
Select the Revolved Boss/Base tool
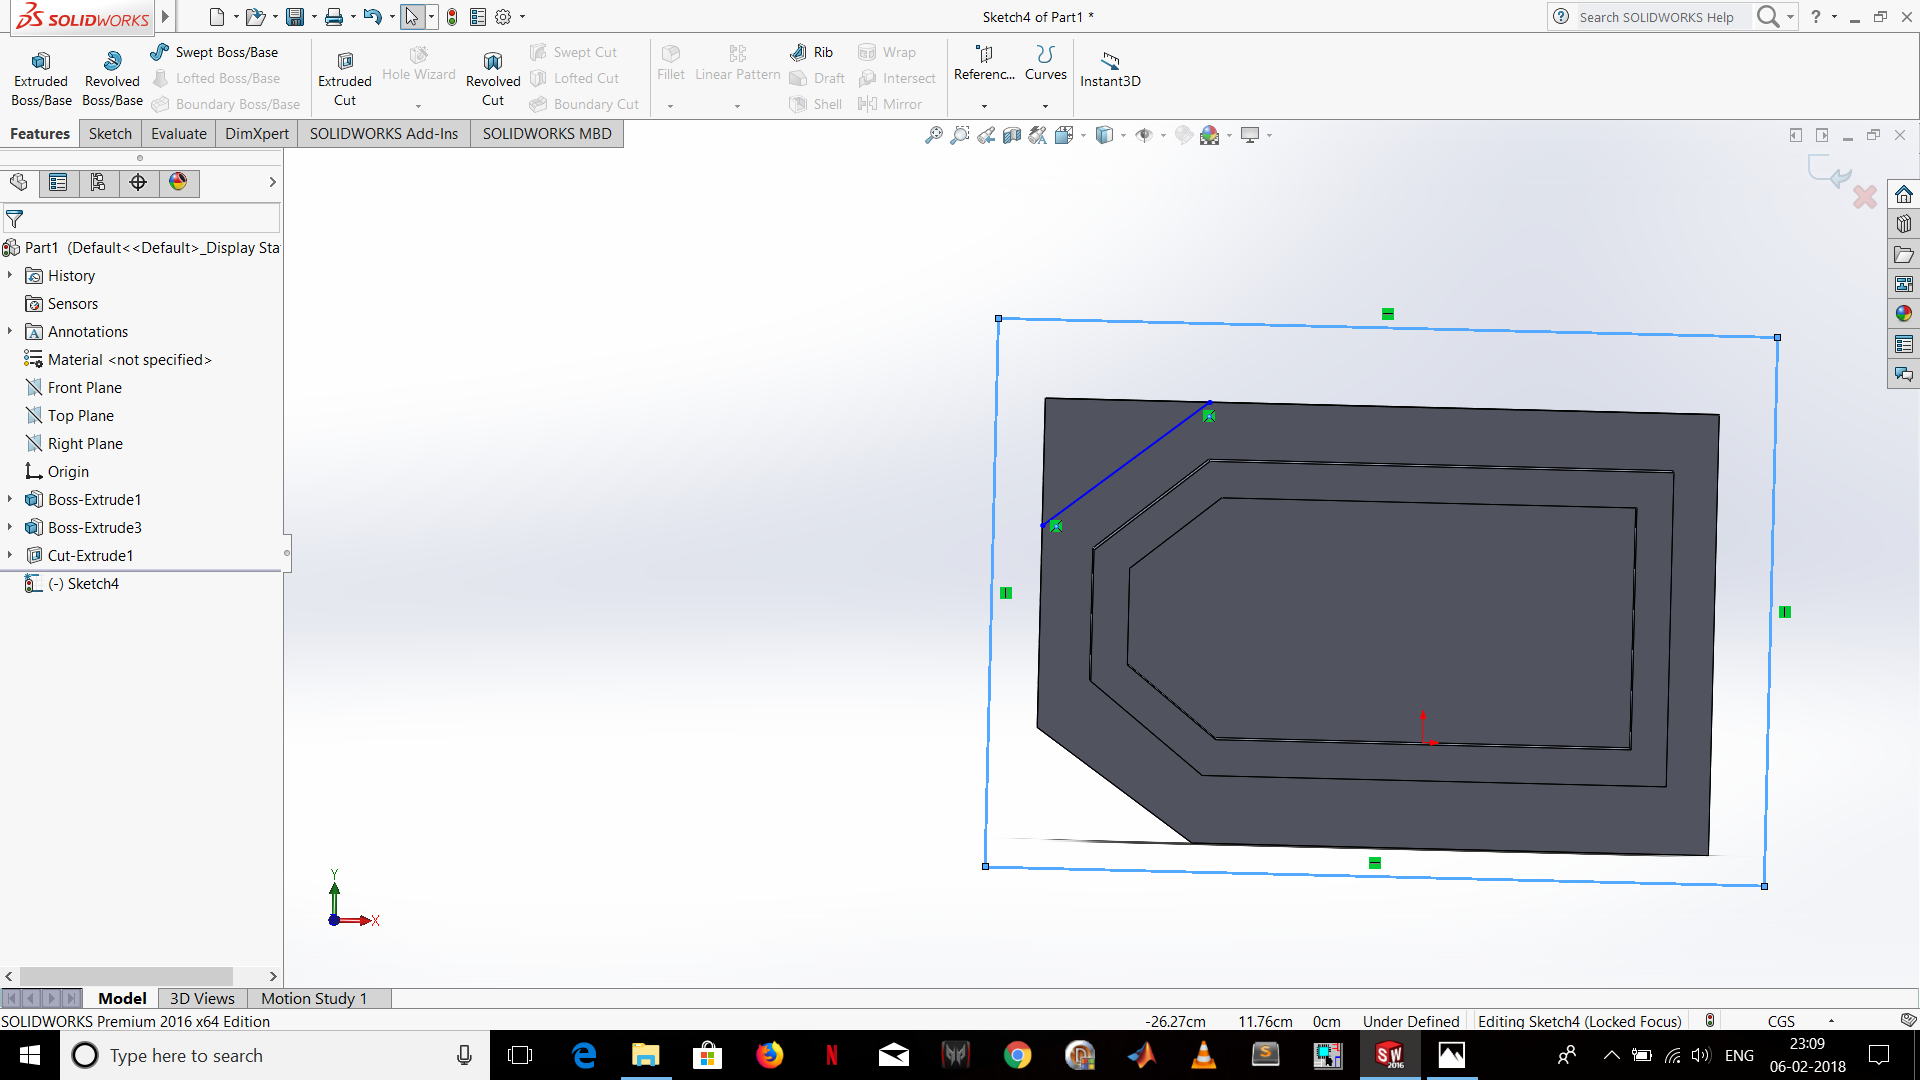click(x=111, y=74)
